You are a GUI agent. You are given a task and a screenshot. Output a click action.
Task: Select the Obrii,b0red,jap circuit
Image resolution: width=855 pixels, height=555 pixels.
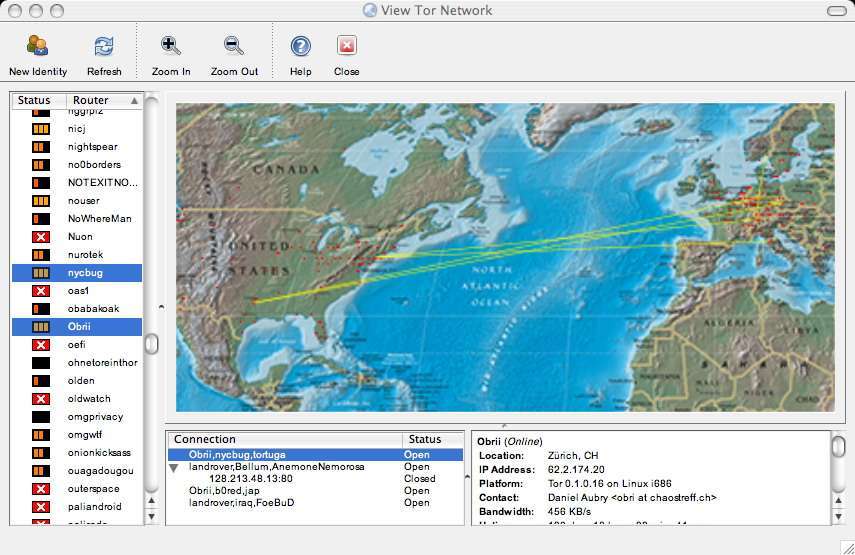tap(315, 491)
